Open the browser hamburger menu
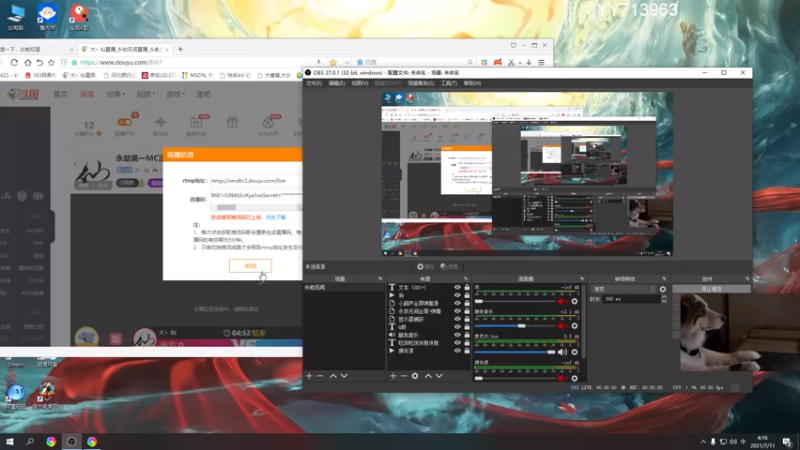The height and width of the screenshot is (450, 800). click(541, 62)
